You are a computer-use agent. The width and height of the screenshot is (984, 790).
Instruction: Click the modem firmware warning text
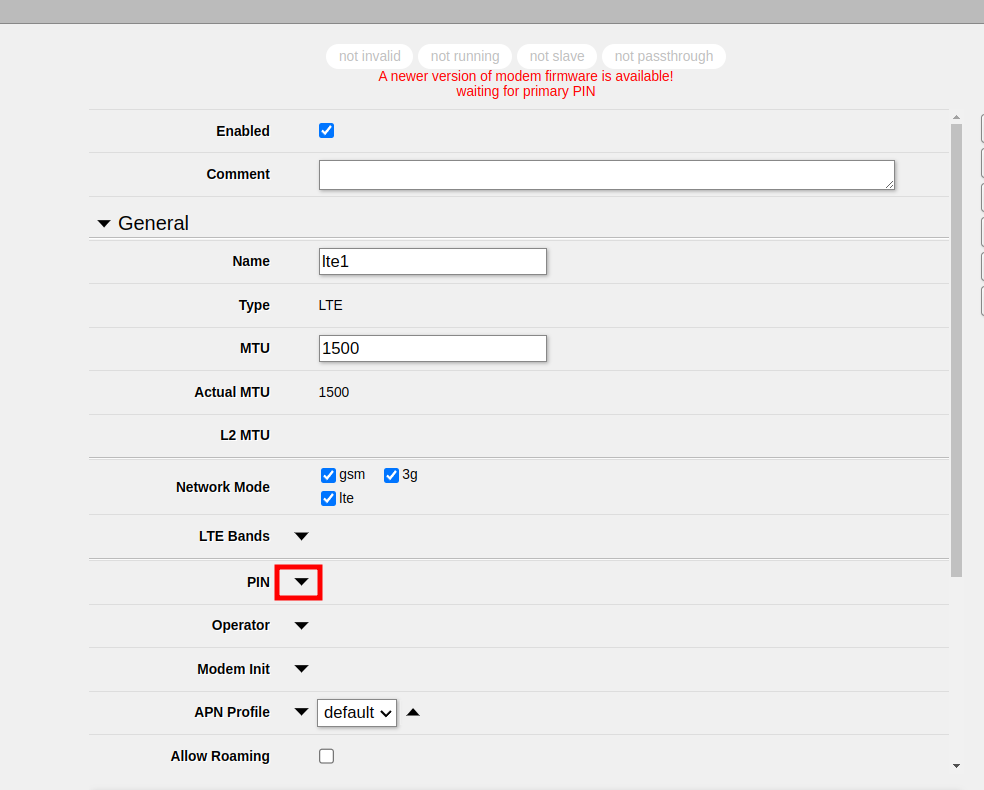[x=526, y=77]
